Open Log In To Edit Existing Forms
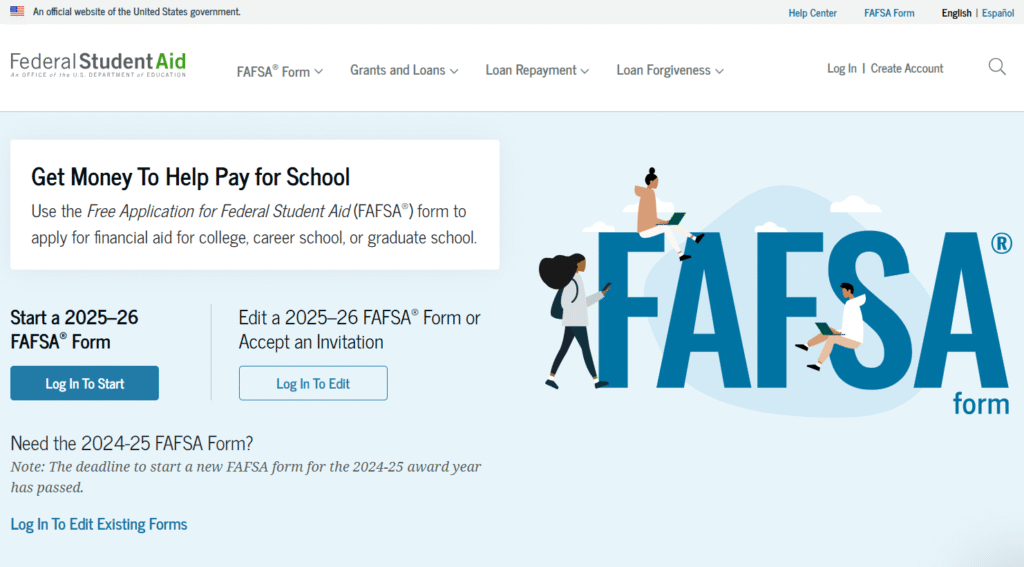 99,524
